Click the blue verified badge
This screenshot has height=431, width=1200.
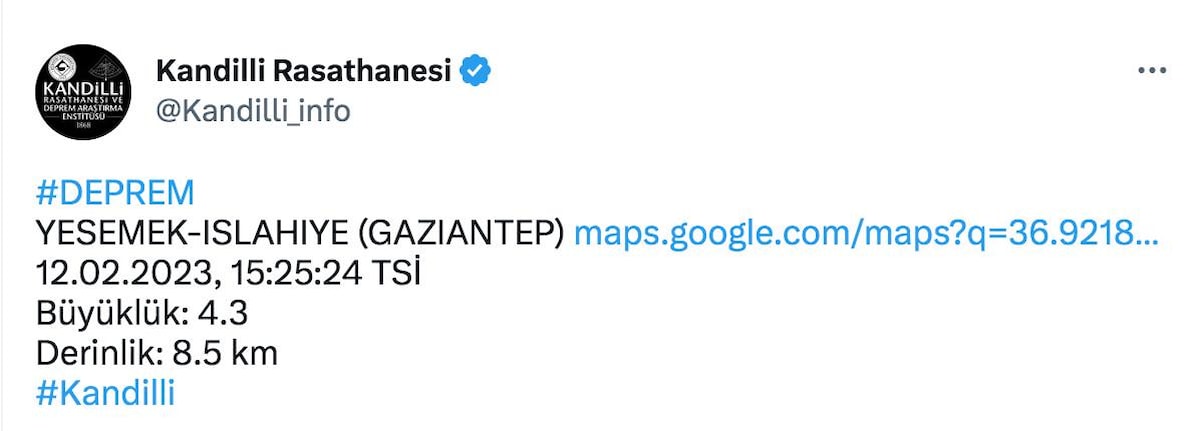(x=475, y=72)
